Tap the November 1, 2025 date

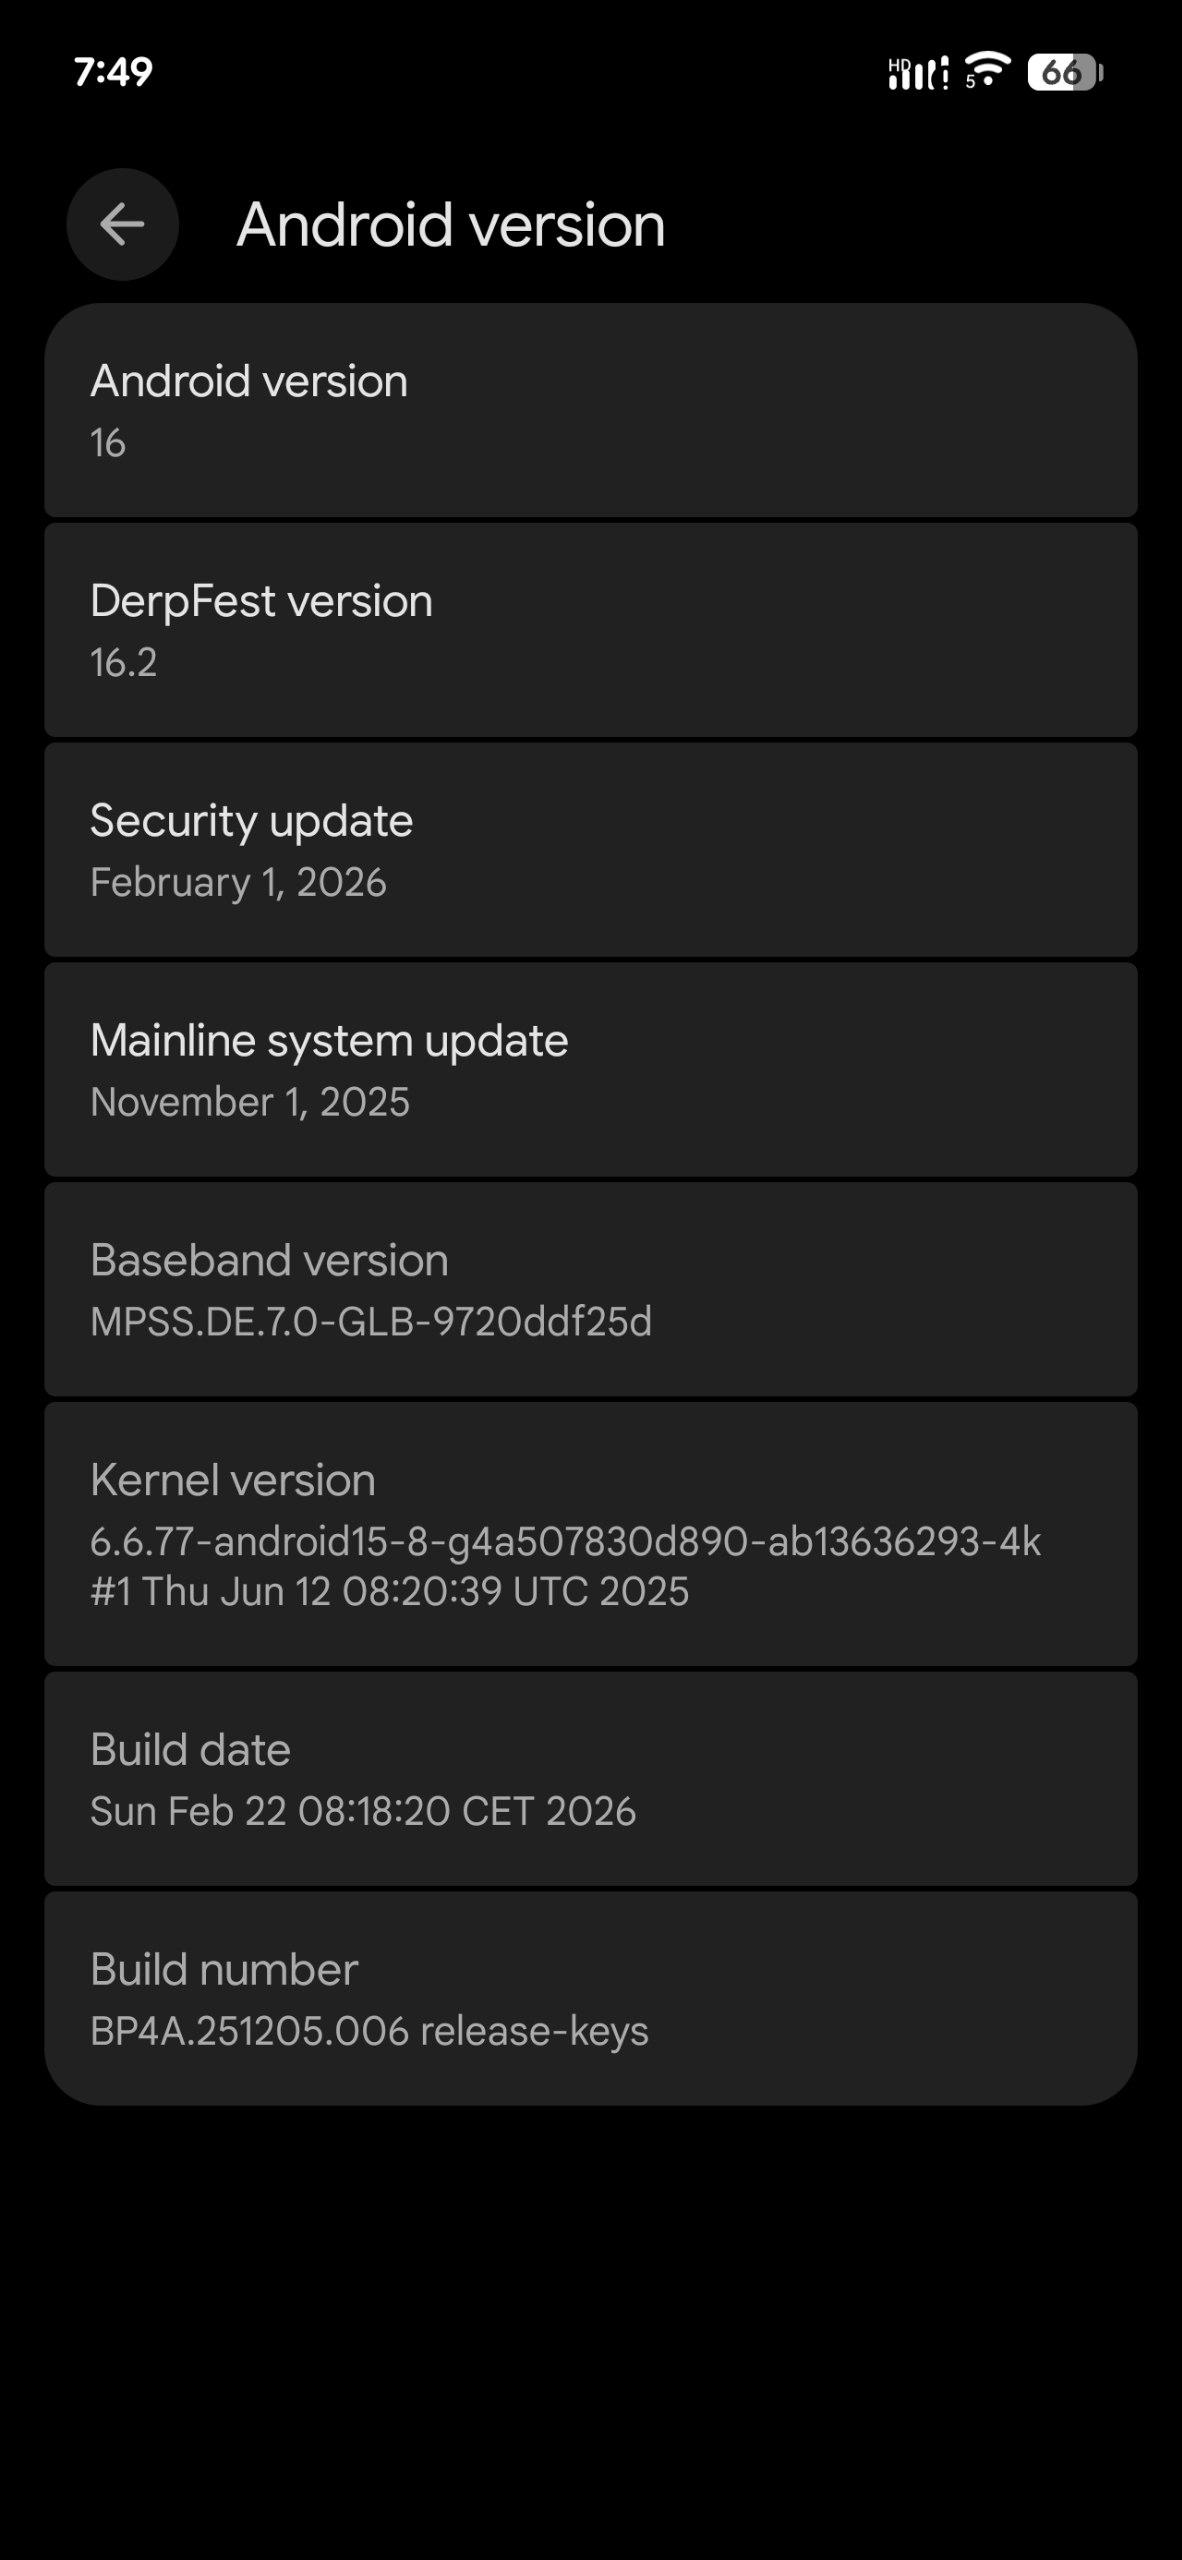coord(250,1102)
